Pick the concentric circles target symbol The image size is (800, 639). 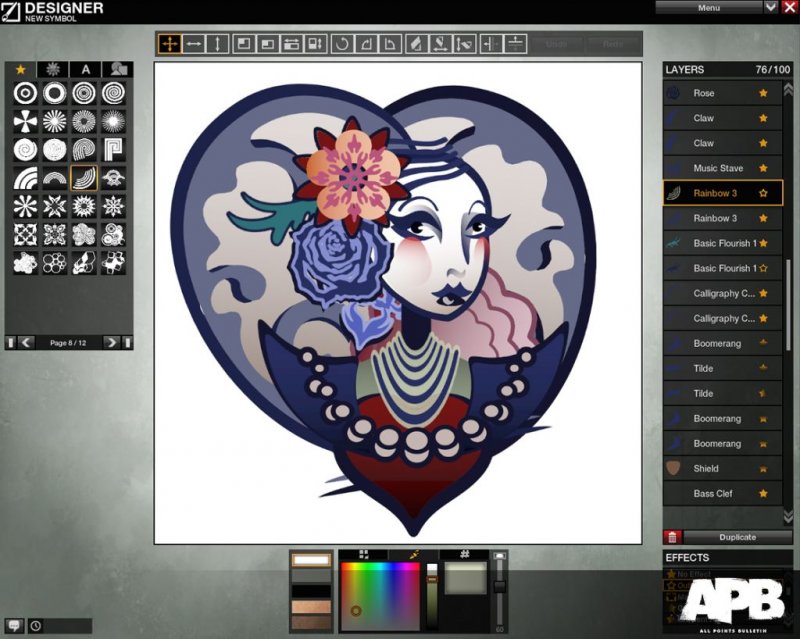pyautogui.click(x=26, y=93)
